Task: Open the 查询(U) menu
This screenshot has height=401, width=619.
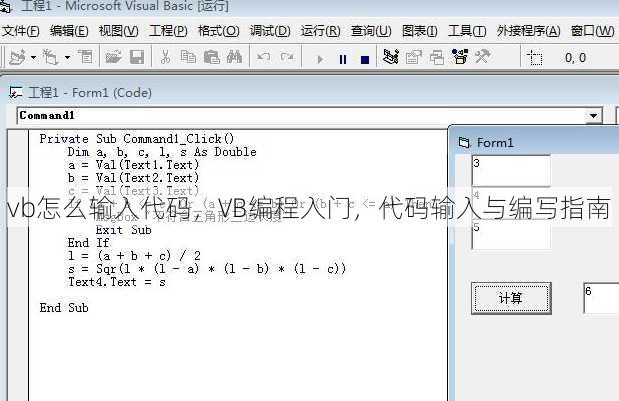Action: coord(371,31)
